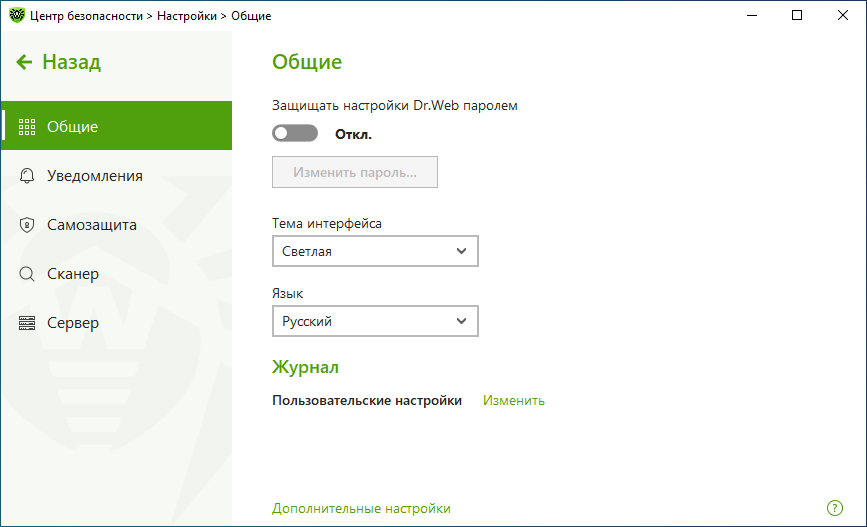Click the Журнал section heading
Screen dimensions: 867x527
(305, 367)
